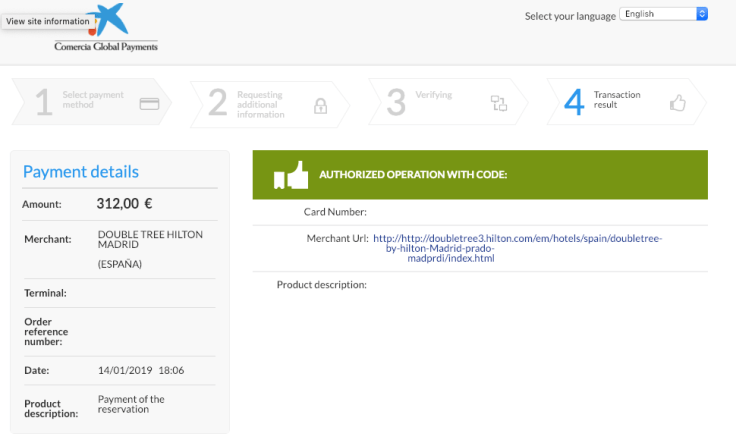Click the white thumbs-up icon in green banner

[x=291, y=175]
